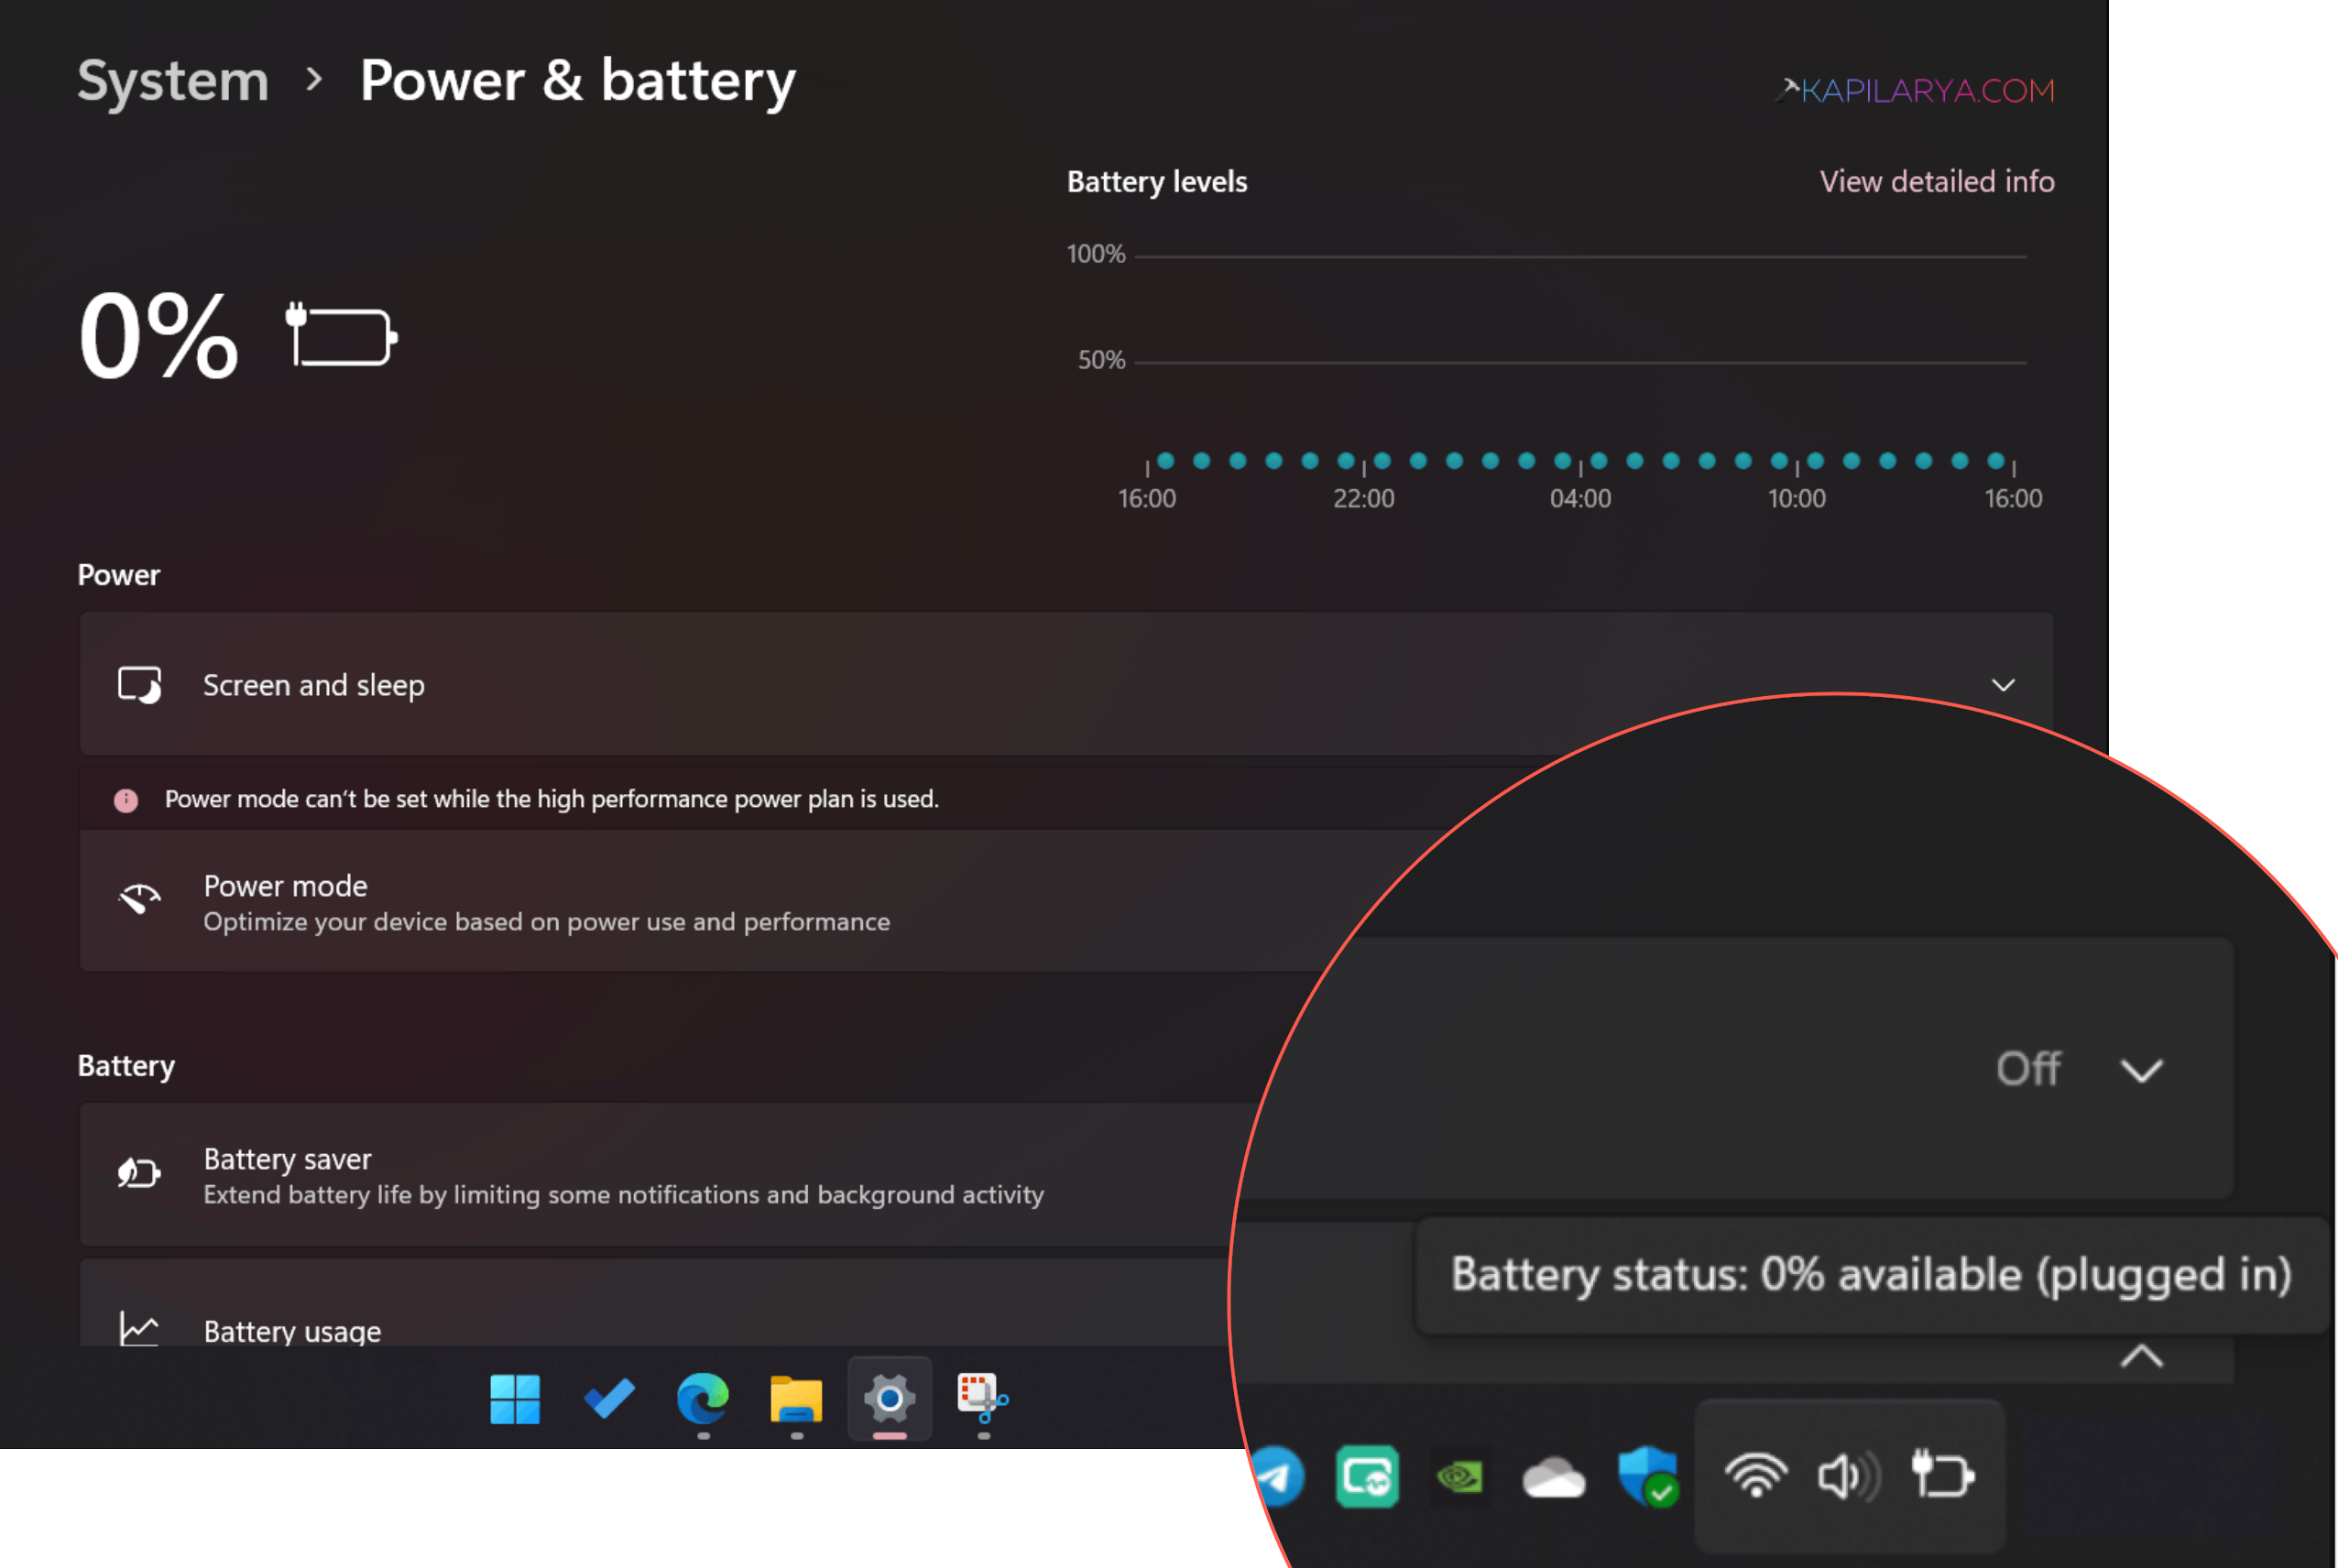This screenshot has width=2338, height=1568.
Task: Click the 'Off' battery saver value
Action: [2028, 1069]
